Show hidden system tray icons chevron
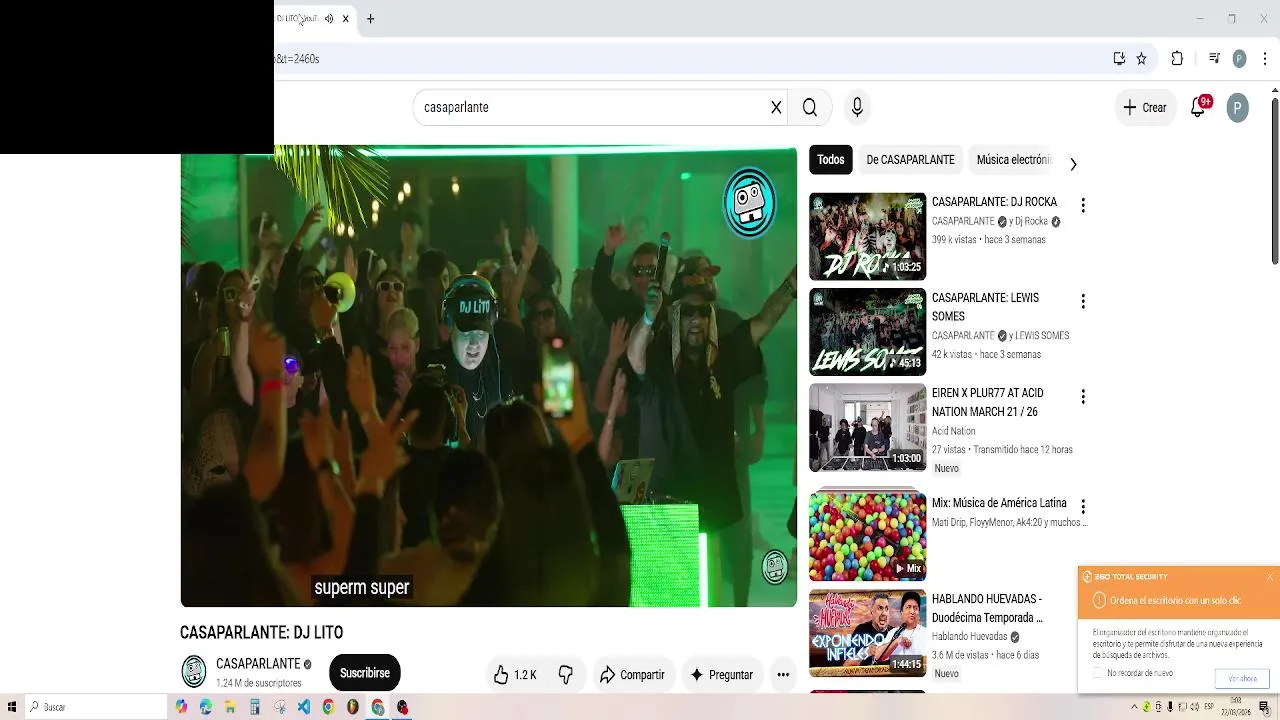 [x=1135, y=707]
